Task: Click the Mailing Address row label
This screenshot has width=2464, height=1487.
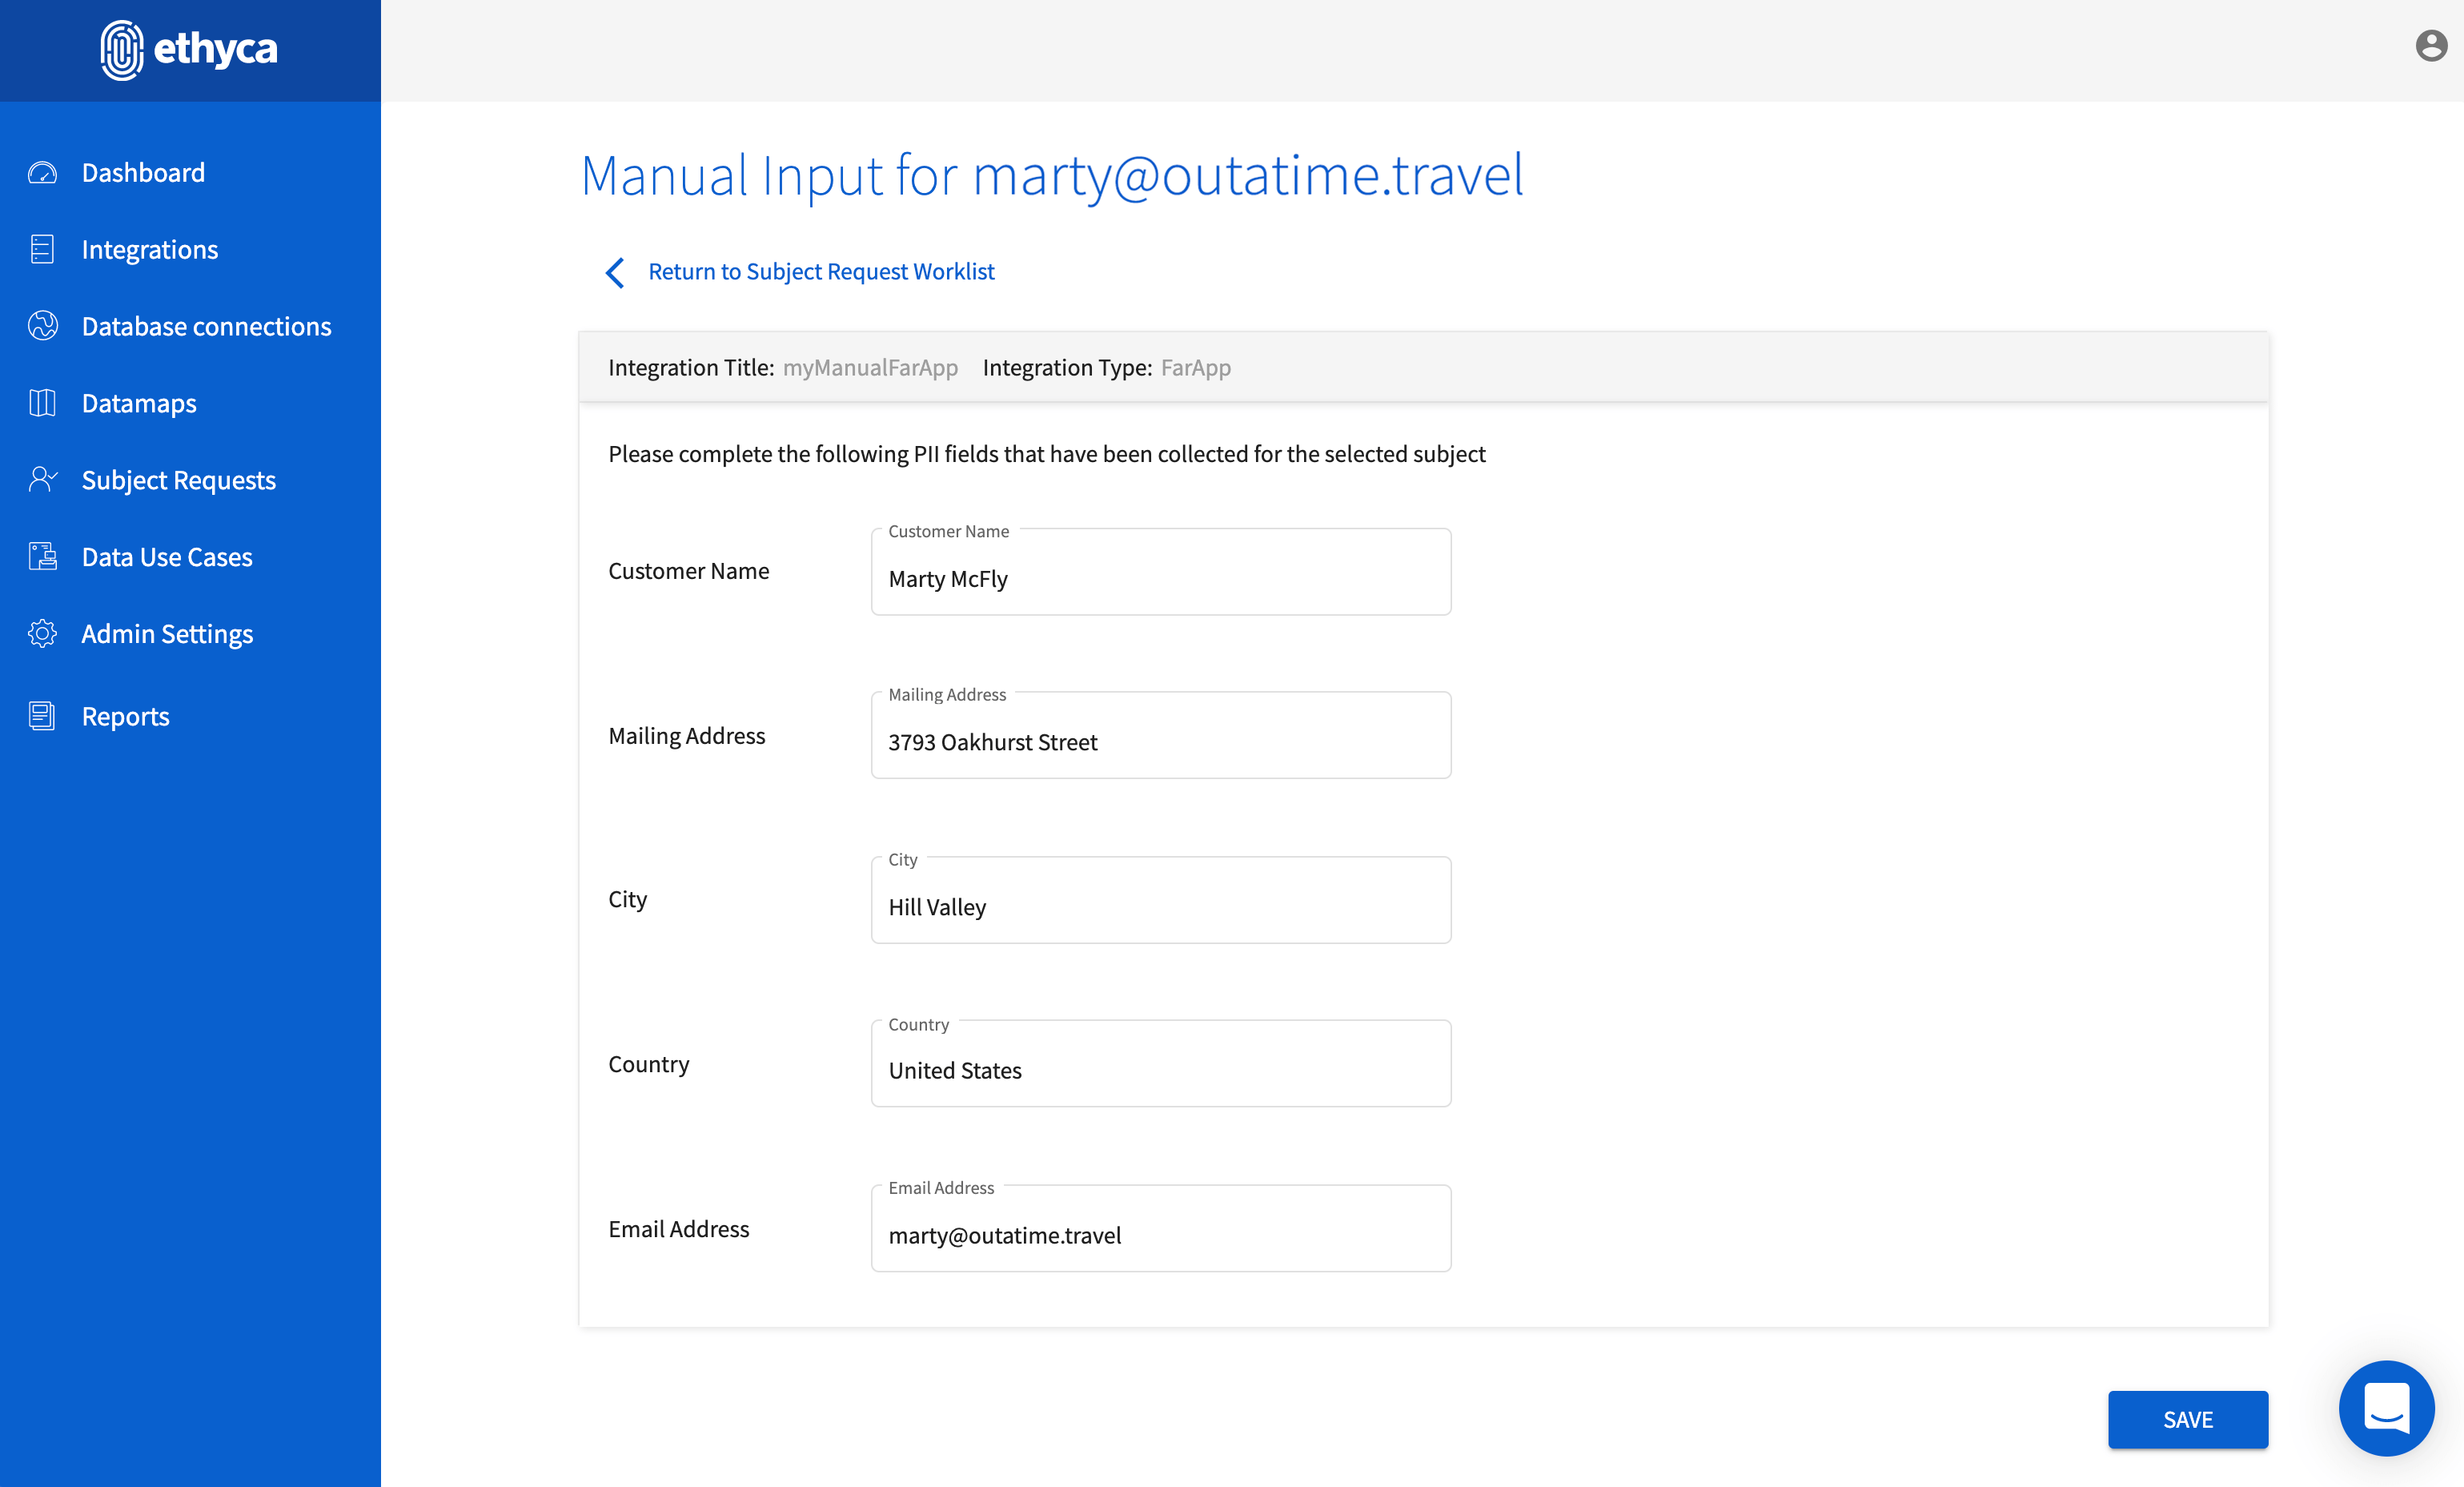Action: pos(687,736)
